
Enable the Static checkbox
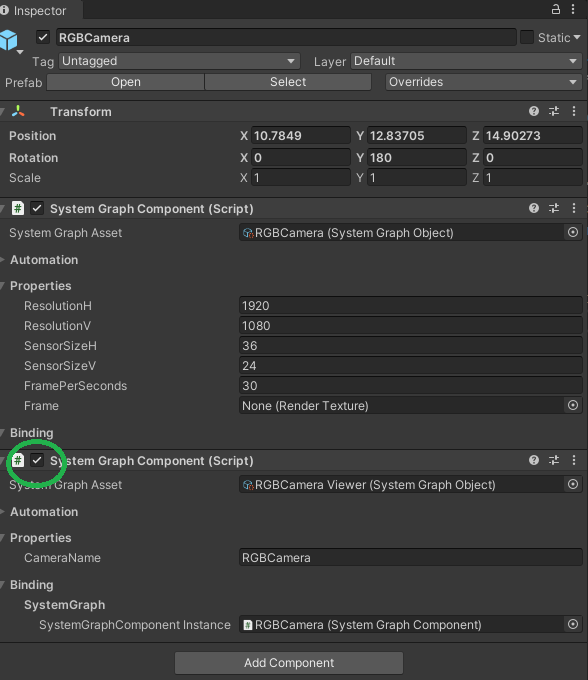pyautogui.click(x=526, y=37)
